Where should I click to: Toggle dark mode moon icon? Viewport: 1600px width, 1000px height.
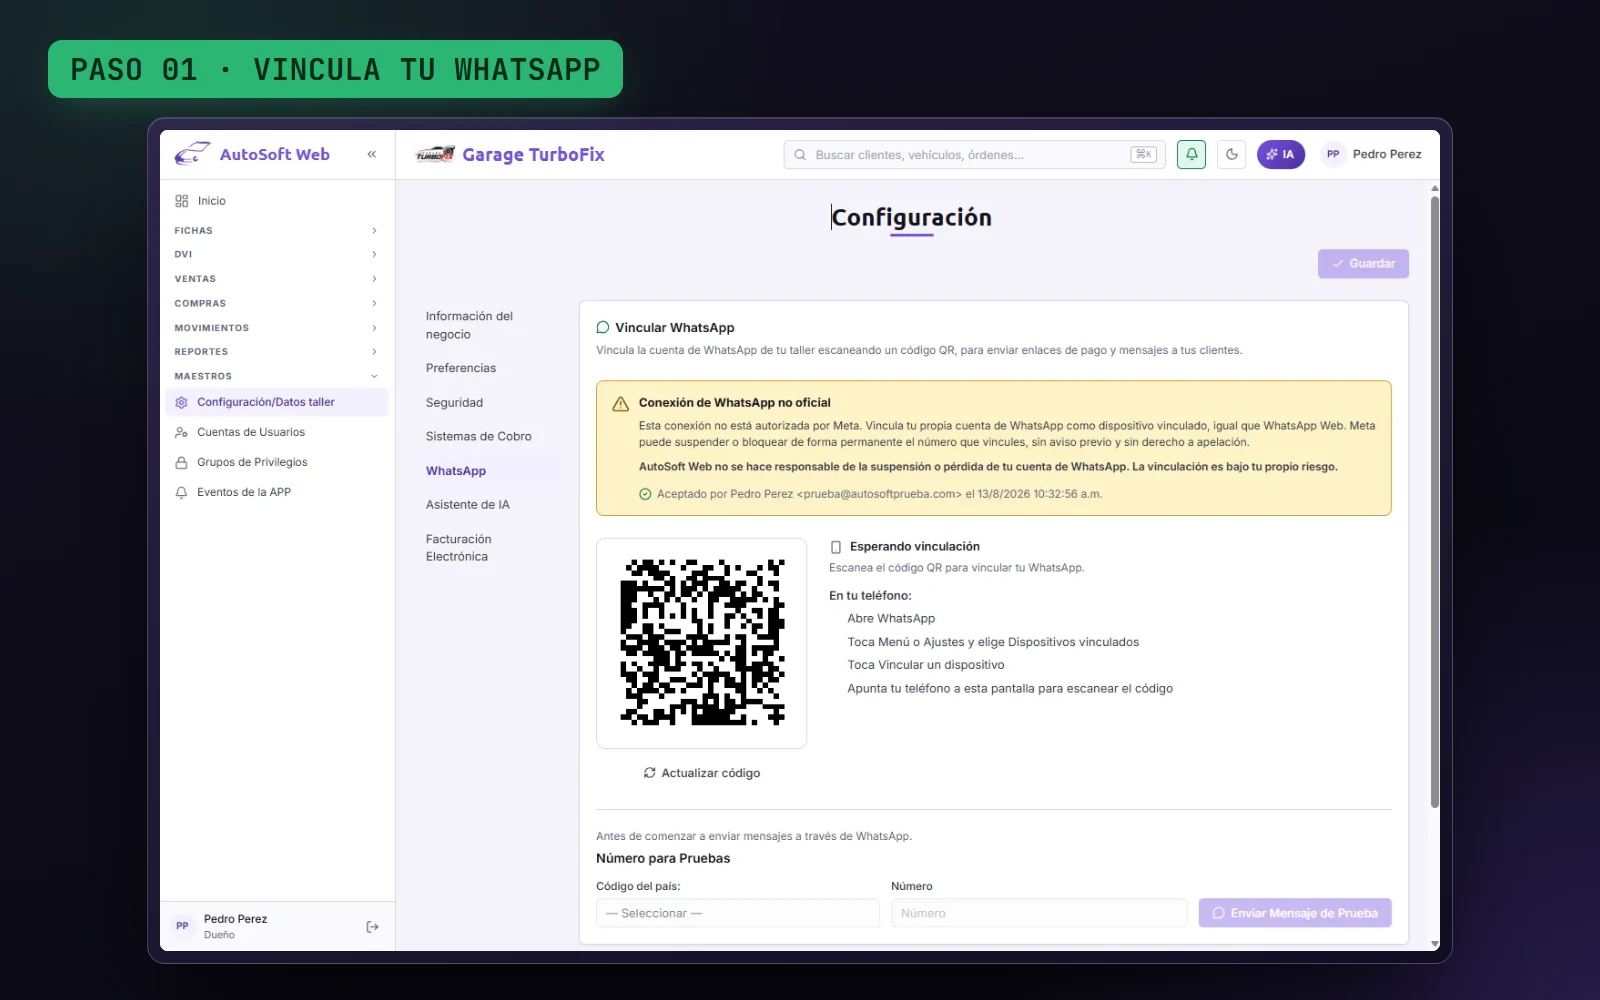click(x=1231, y=154)
